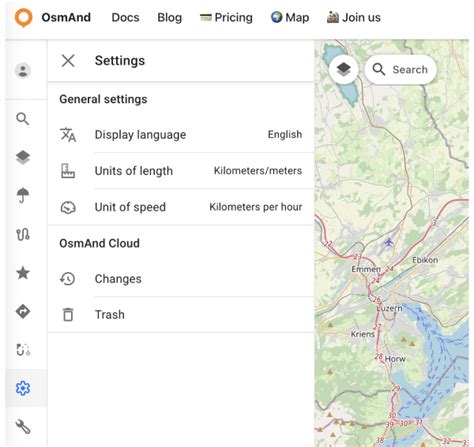This screenshot has width=474, height=447.
Task: Click the Search field on the map
Action: [401, 69]
